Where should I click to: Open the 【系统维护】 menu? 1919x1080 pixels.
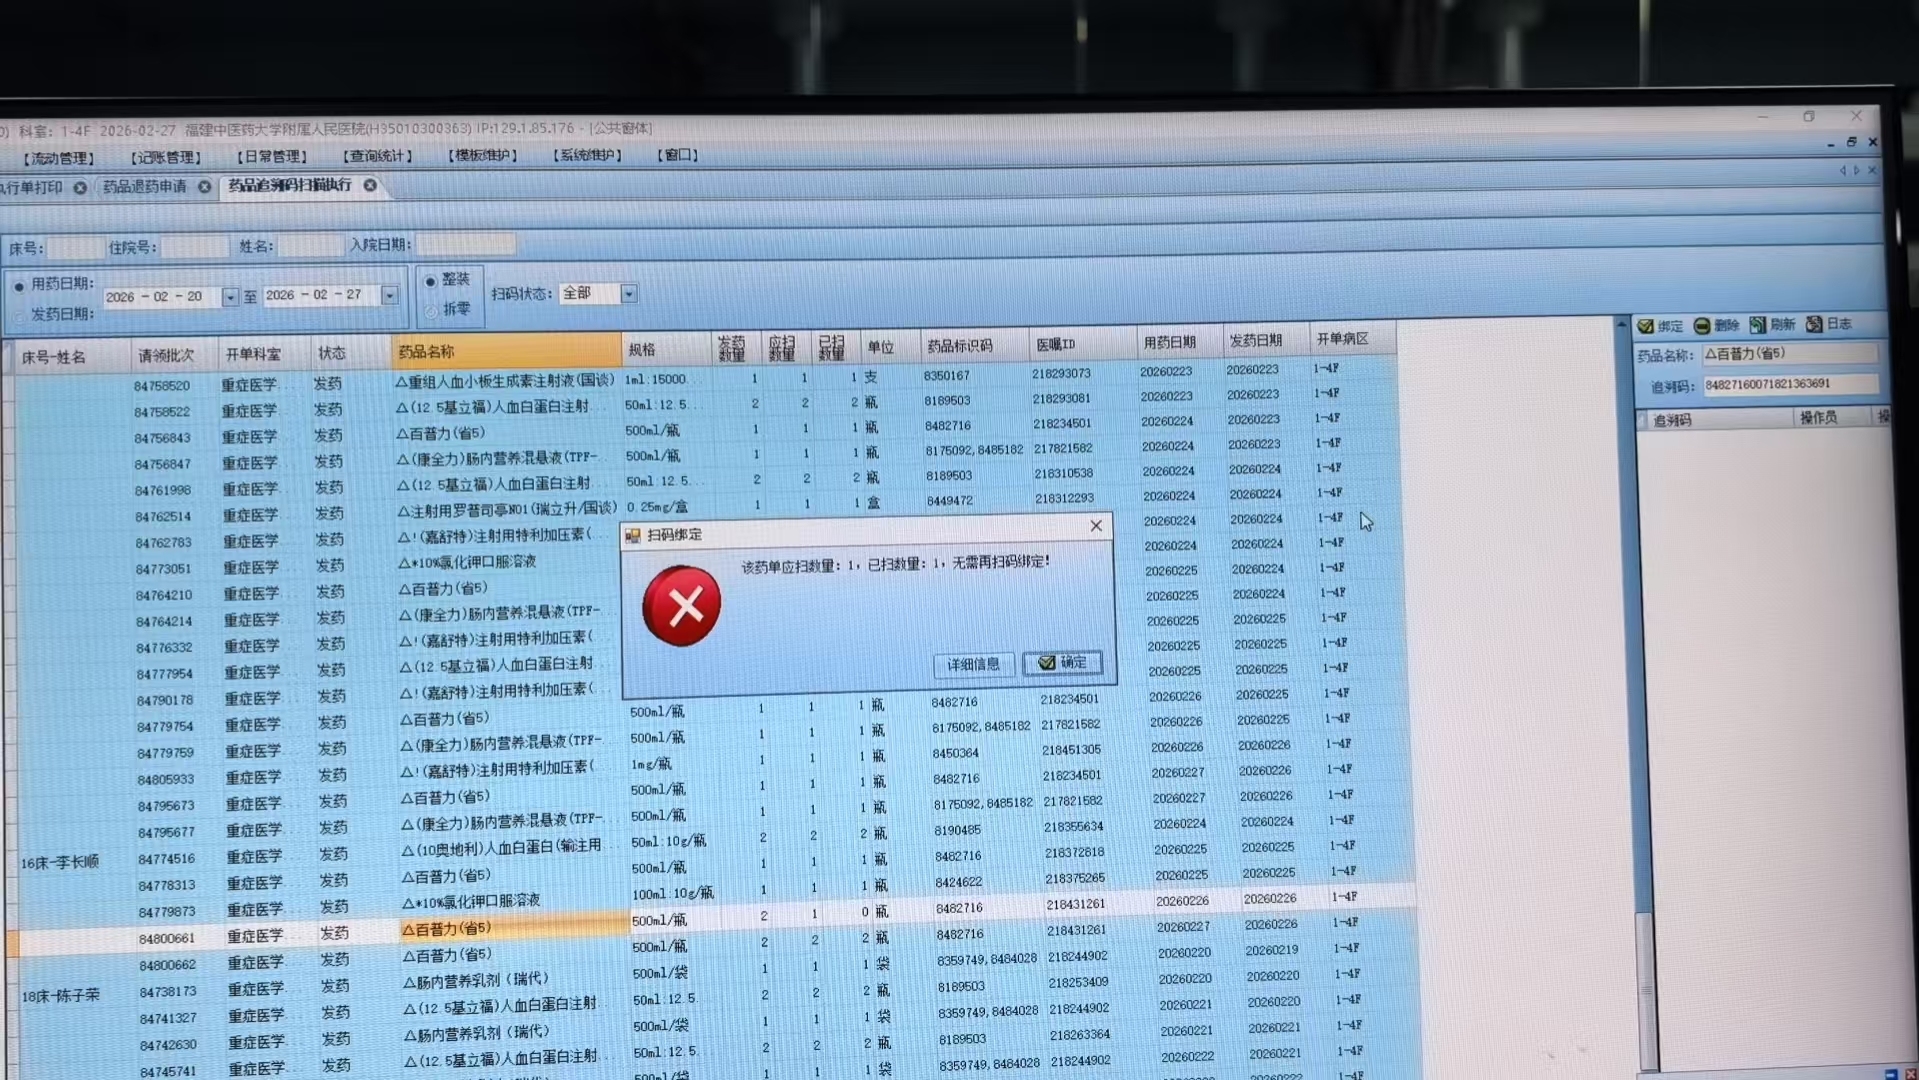coord(588,156)
